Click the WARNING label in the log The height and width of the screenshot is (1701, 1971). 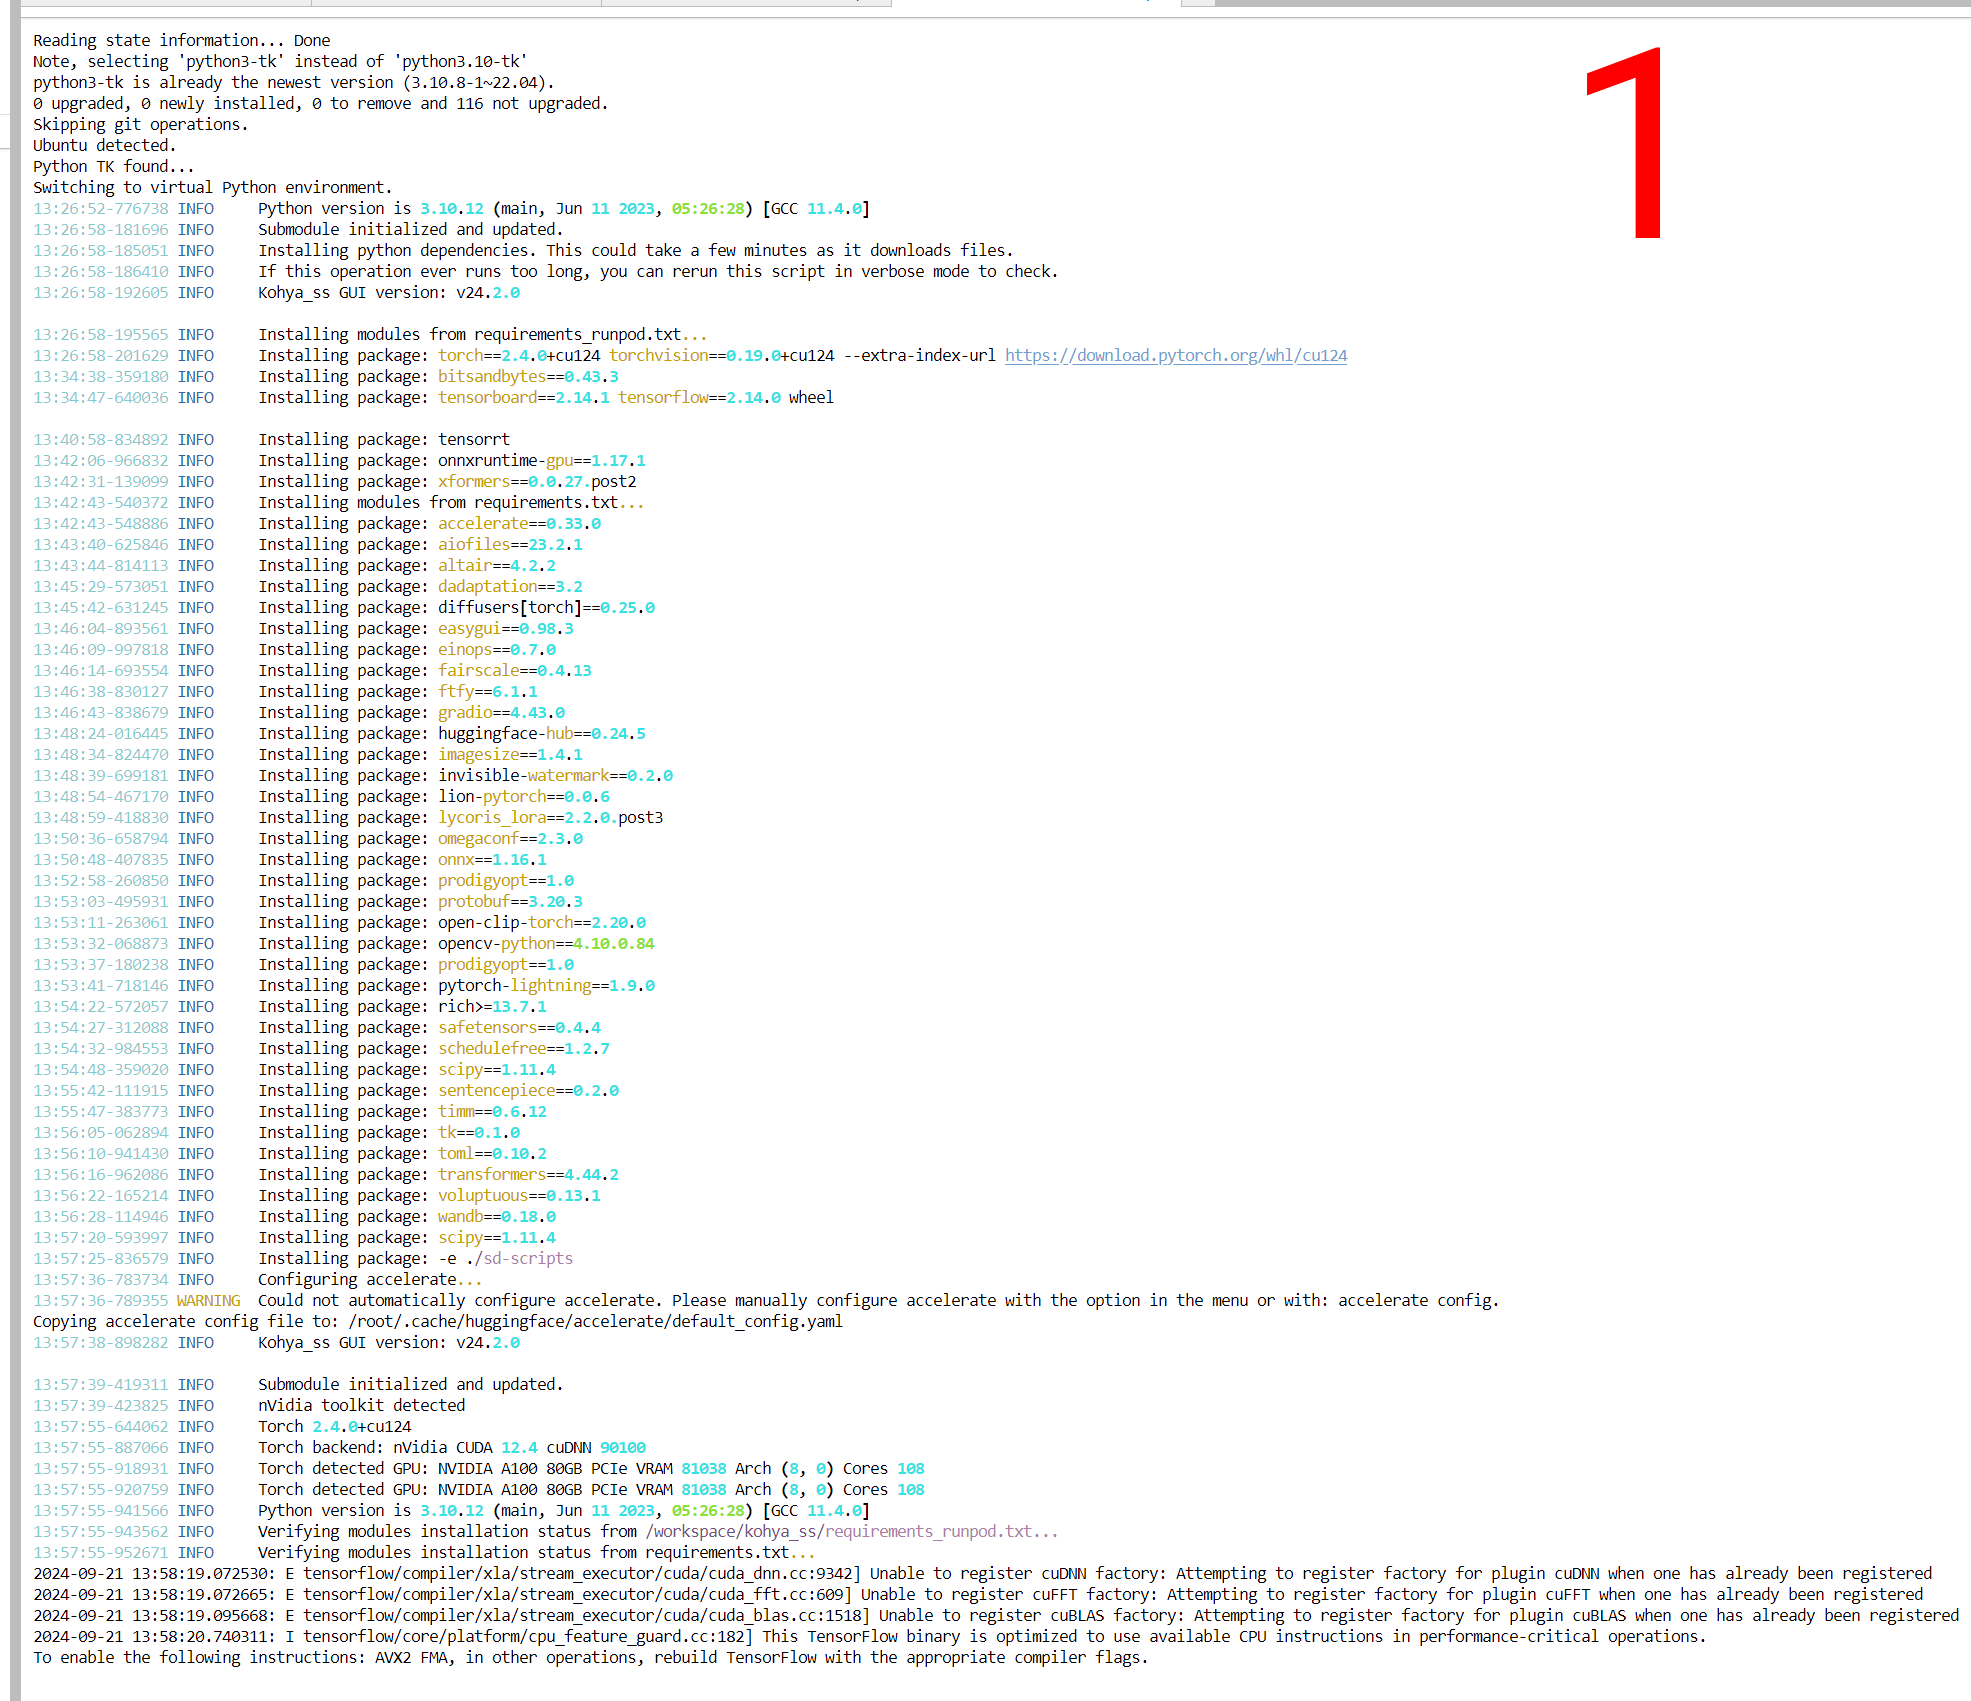208,1300
